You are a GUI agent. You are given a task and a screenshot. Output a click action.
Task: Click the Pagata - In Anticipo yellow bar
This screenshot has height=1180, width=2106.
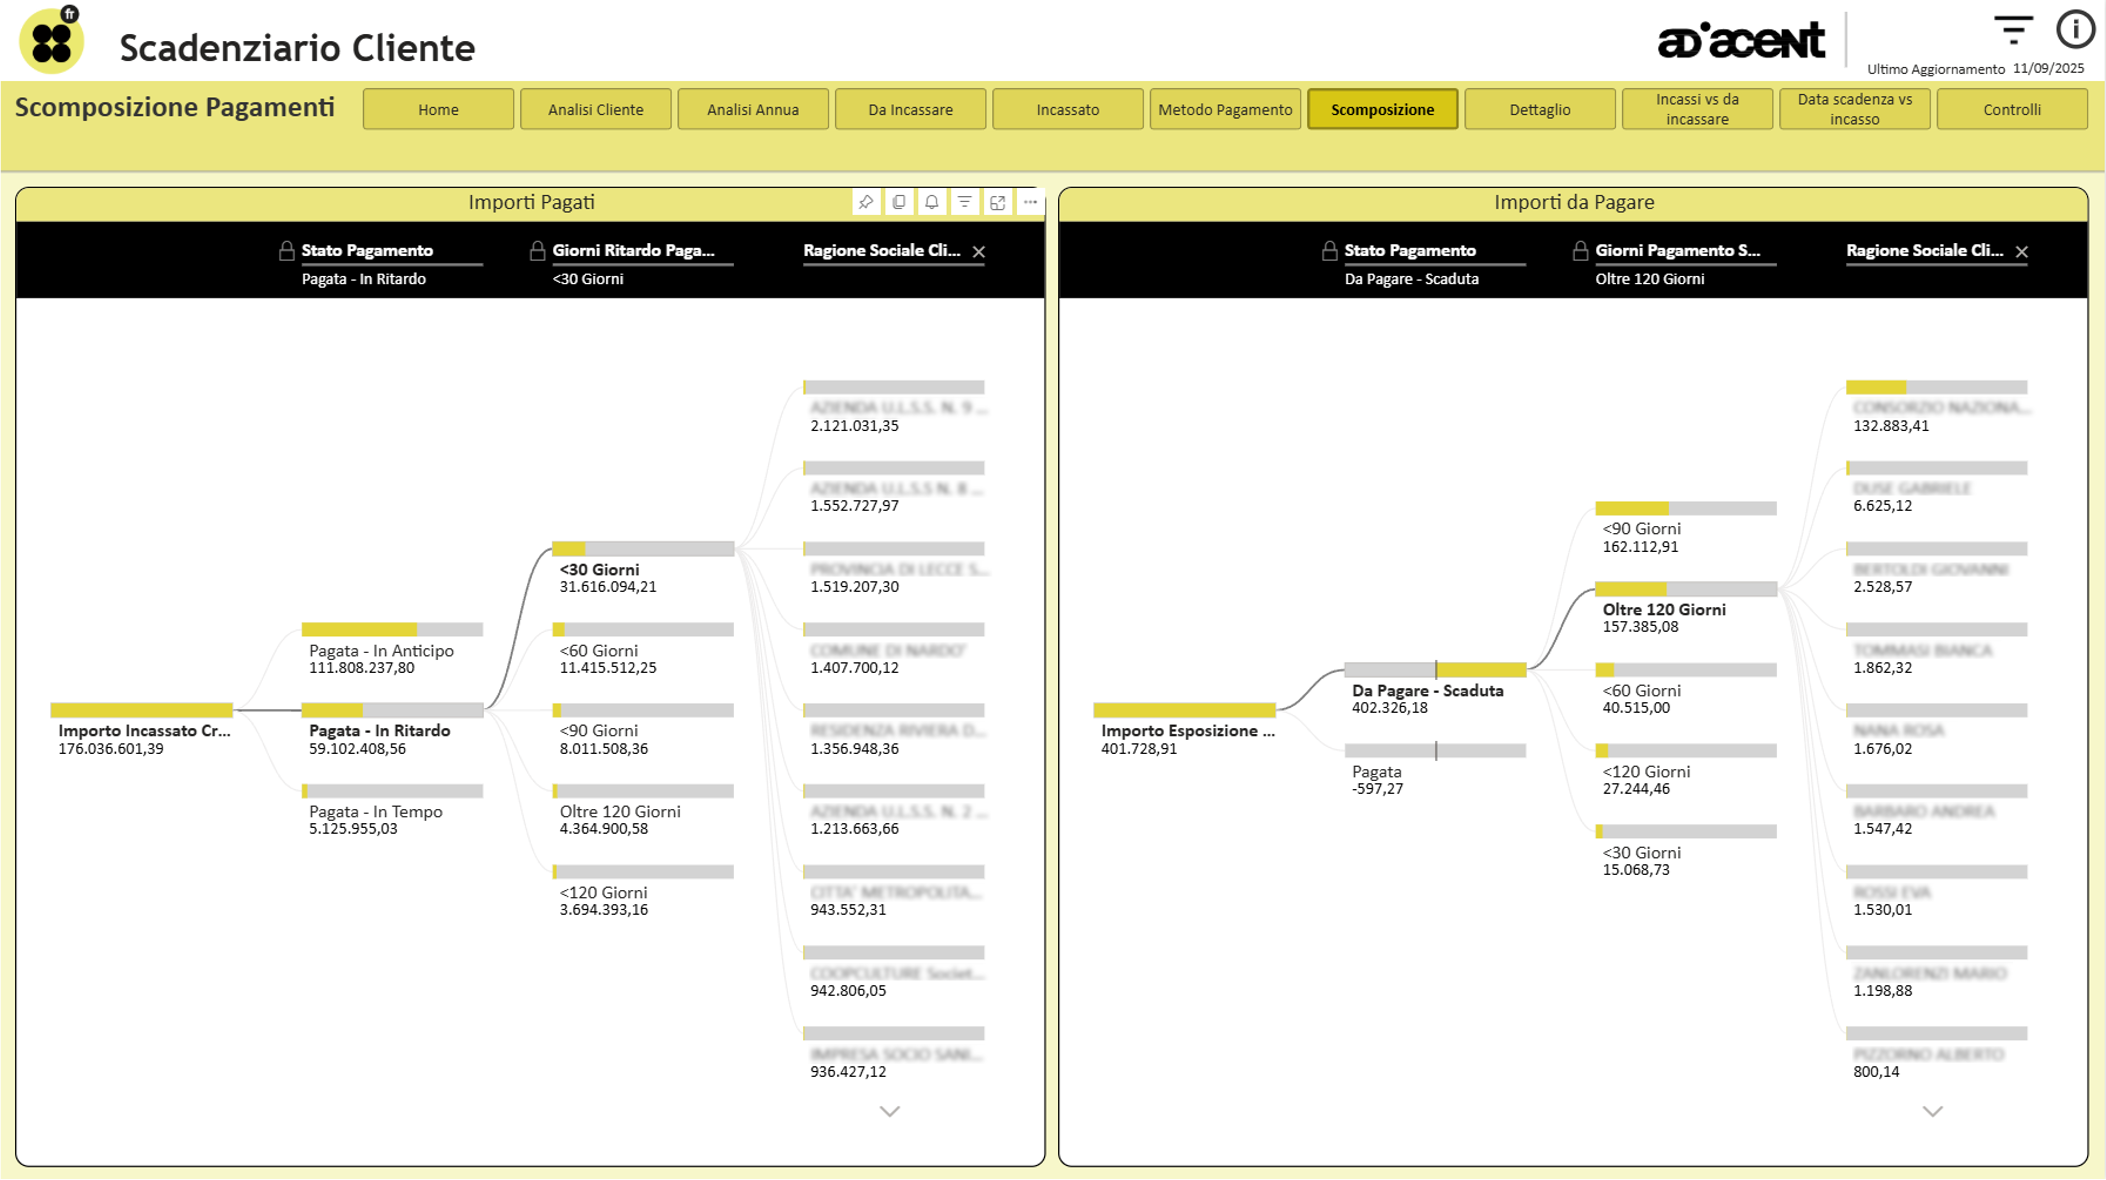click(360, 630)
